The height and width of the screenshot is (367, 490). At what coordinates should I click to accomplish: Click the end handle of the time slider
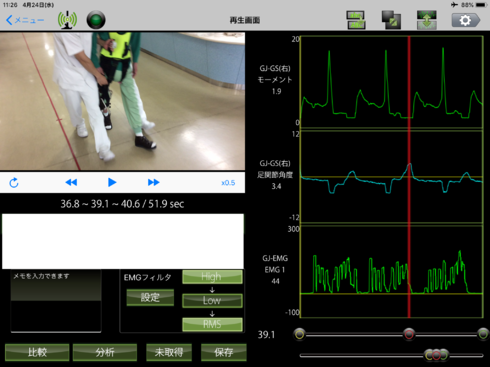pyautogui.click(x=483, y=334)
